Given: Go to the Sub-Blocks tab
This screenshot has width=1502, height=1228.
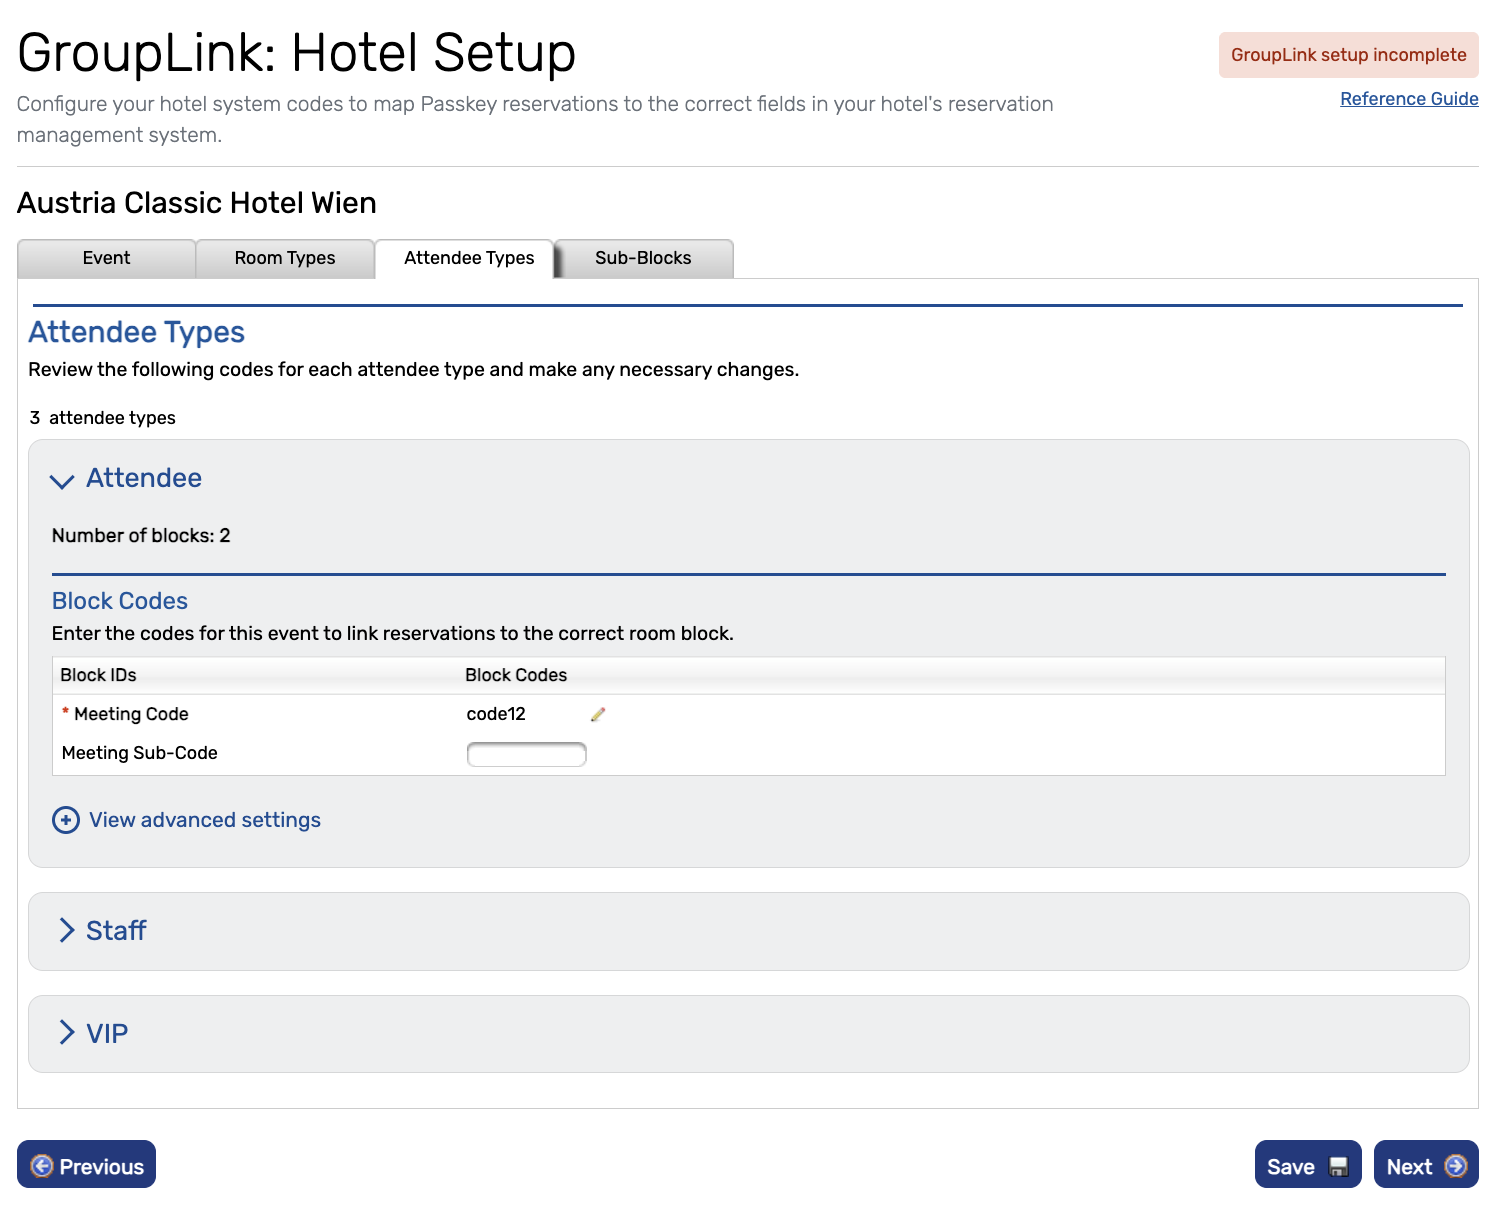Looking at the screenshot, I should click(x=643, y=258).
